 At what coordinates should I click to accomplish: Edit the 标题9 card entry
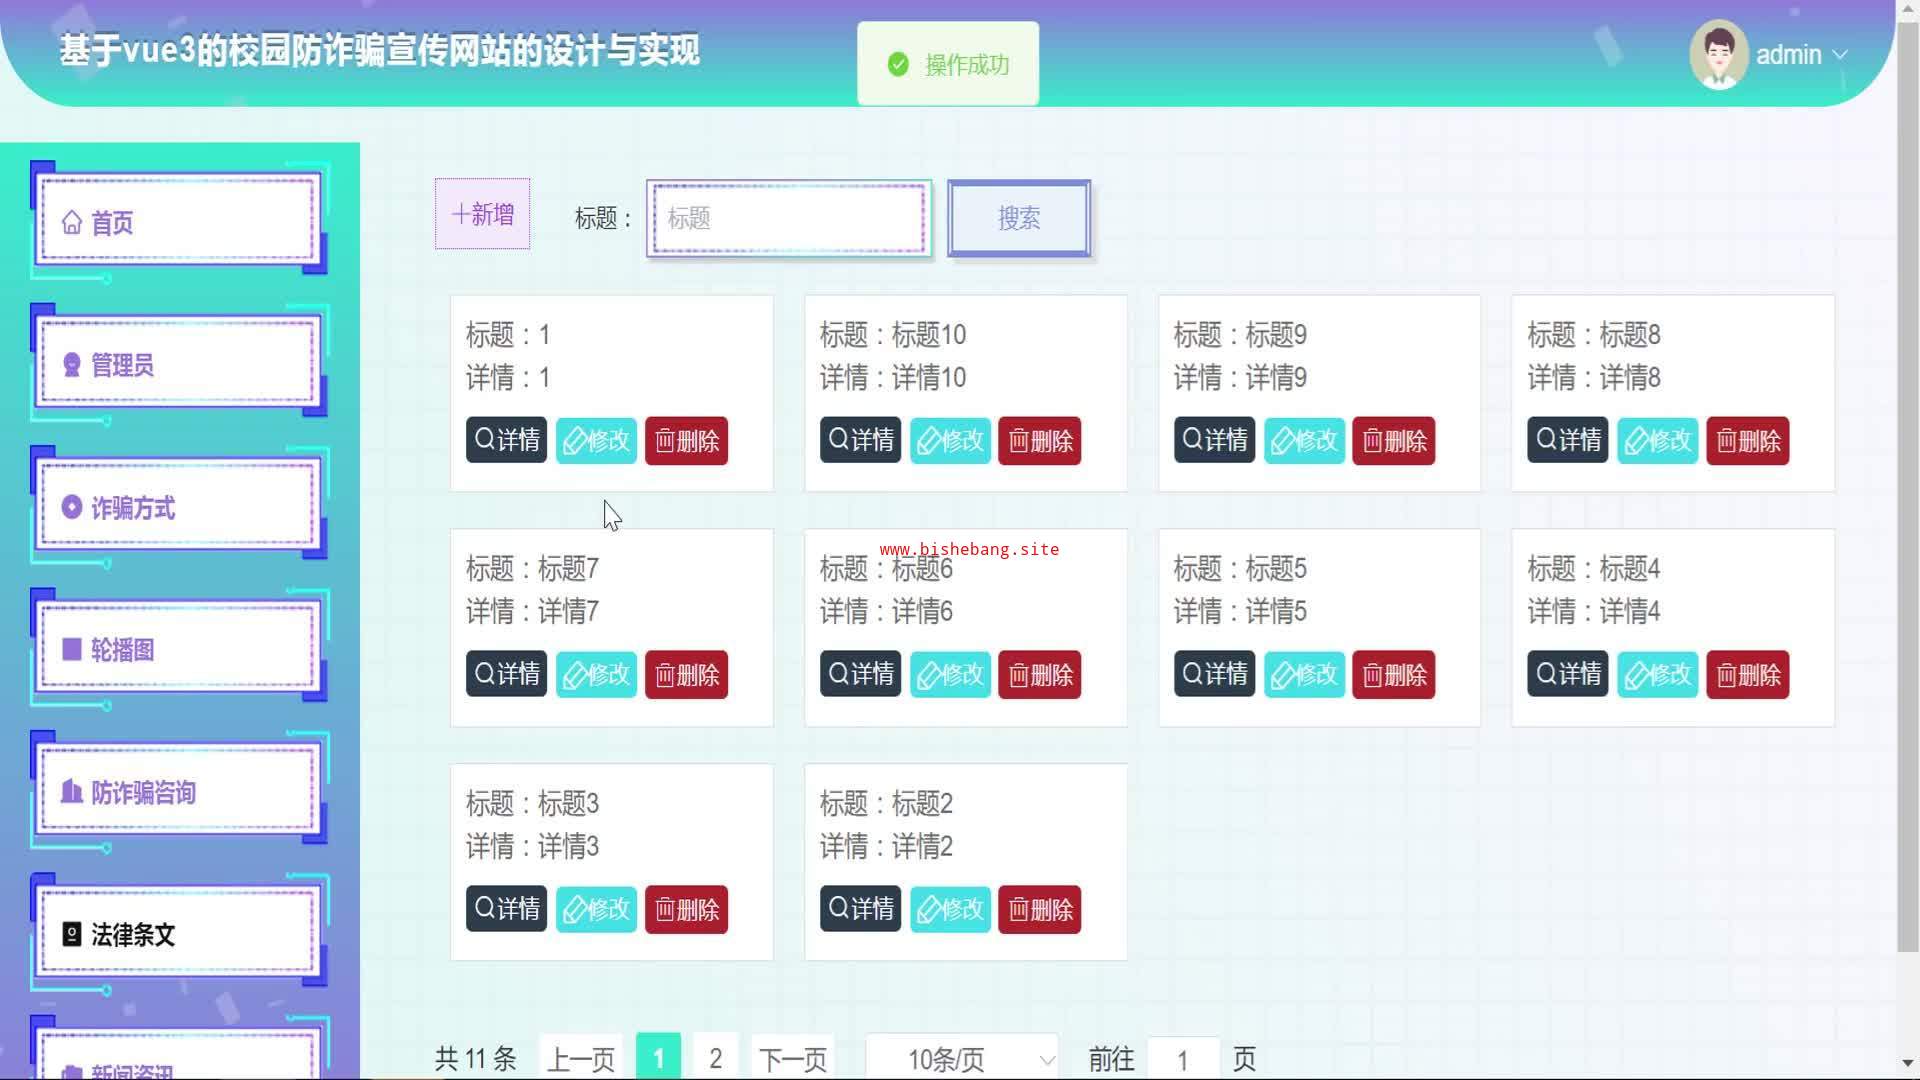pyautogui.click(x=1304, y=441)
